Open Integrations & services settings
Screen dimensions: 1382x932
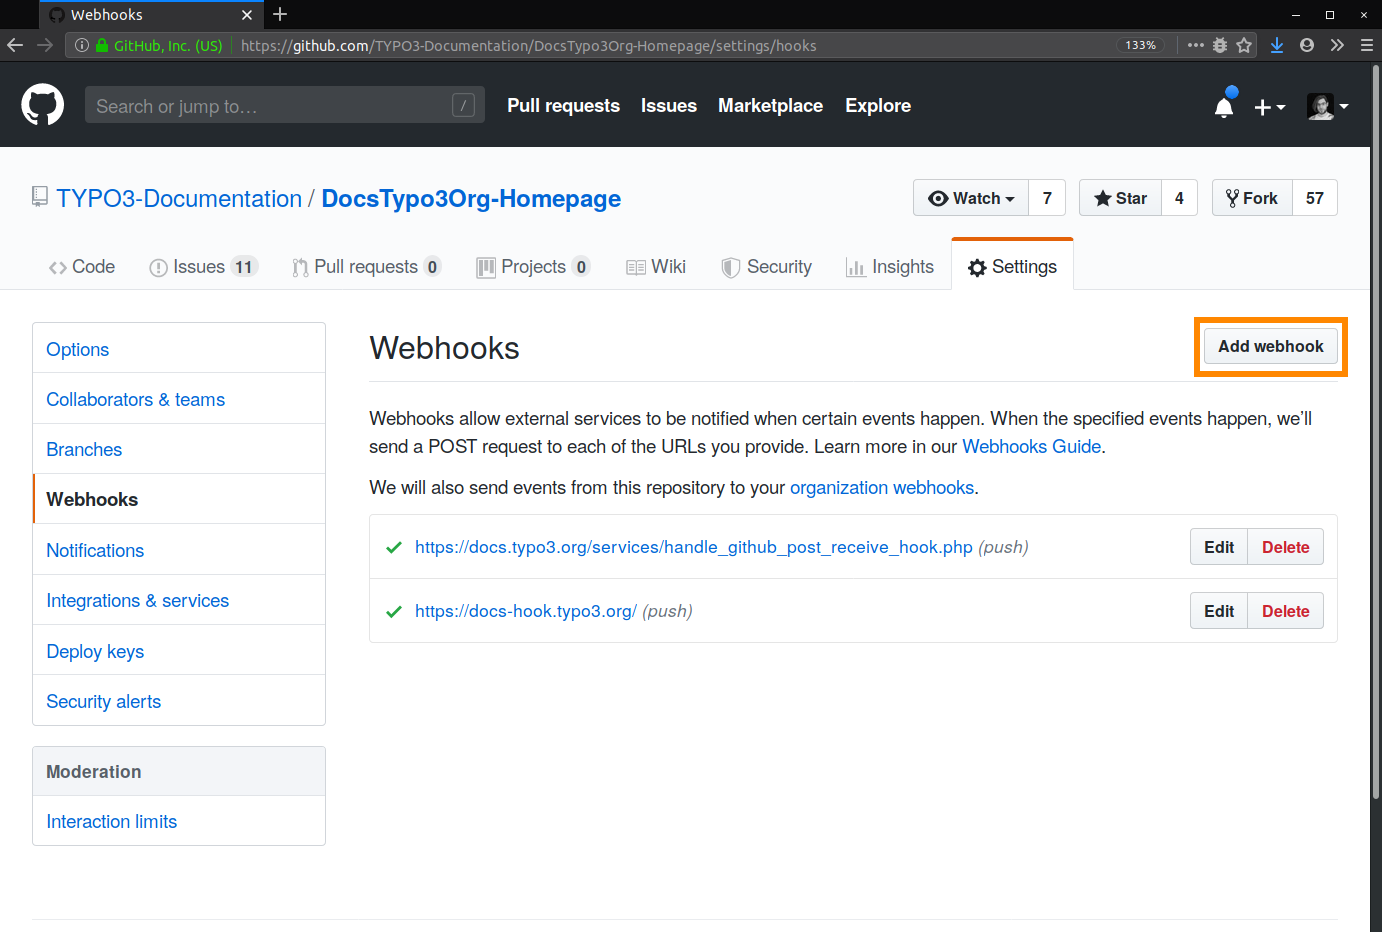pyautogui.click(x=179, y=600)
